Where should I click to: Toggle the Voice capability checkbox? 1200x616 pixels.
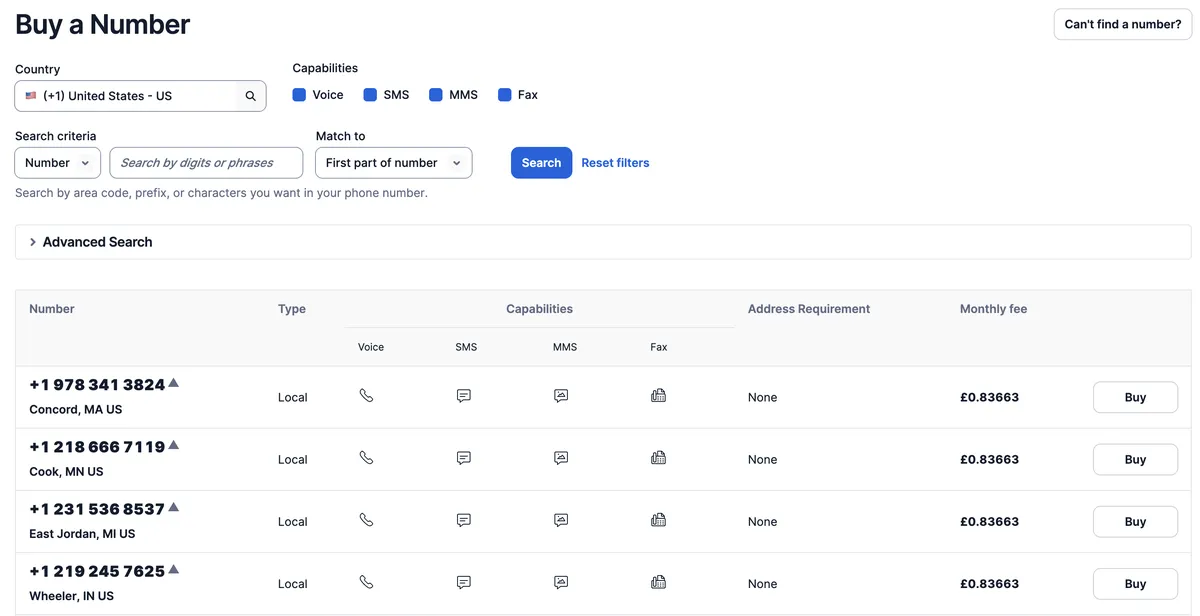(299, 95)
